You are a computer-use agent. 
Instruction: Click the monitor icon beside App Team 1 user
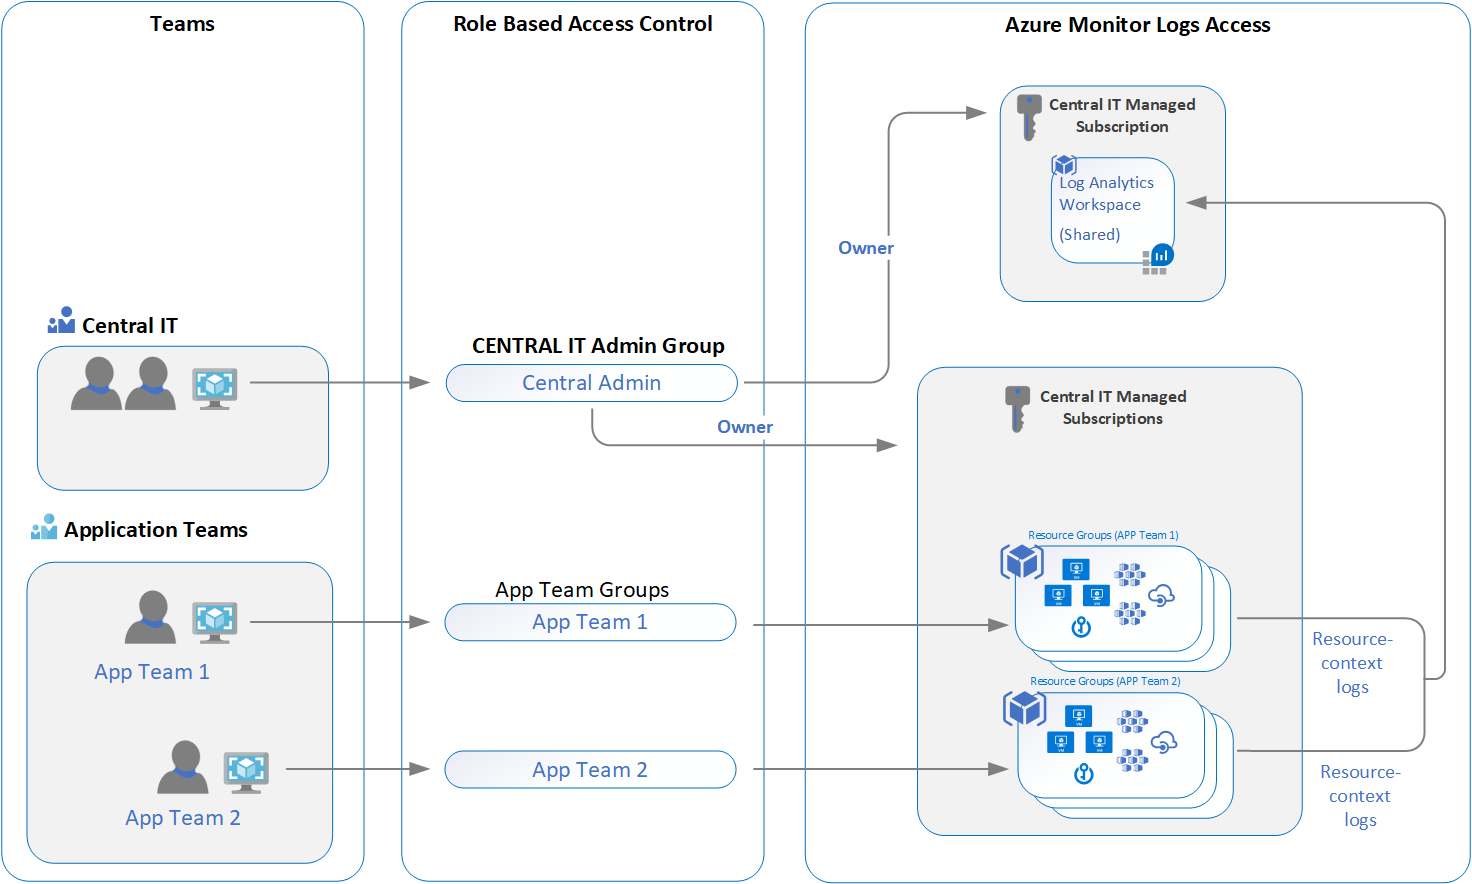(x=215, y=622)
